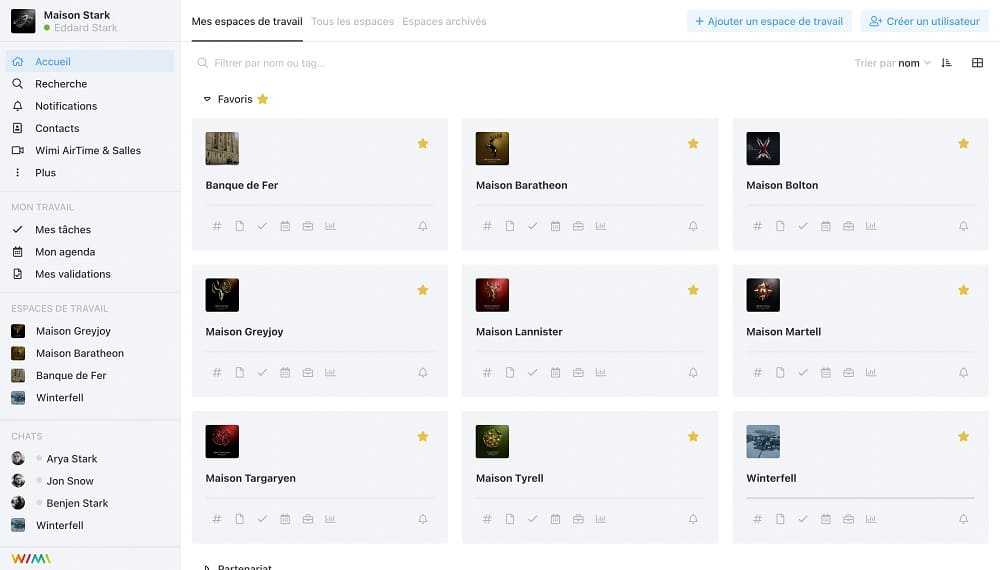1000x570 pixels.
Task: Open the documents icon on Maison Bolton card
Action: [x=780, y=226]
